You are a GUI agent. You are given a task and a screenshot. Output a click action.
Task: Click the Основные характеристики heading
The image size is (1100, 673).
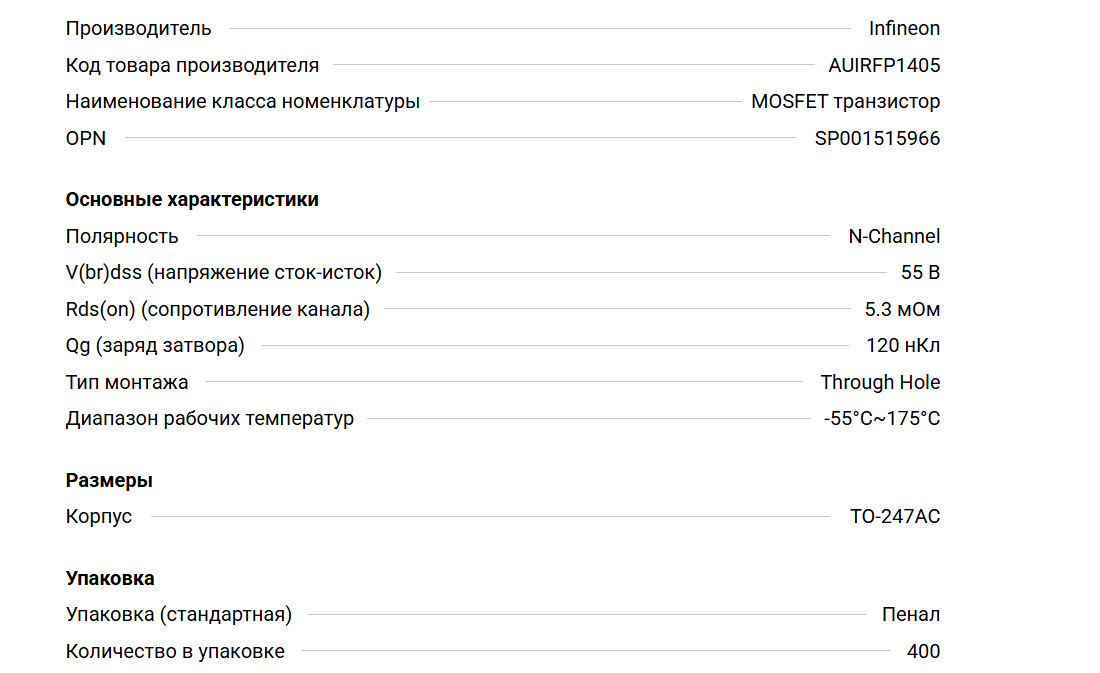192,199
